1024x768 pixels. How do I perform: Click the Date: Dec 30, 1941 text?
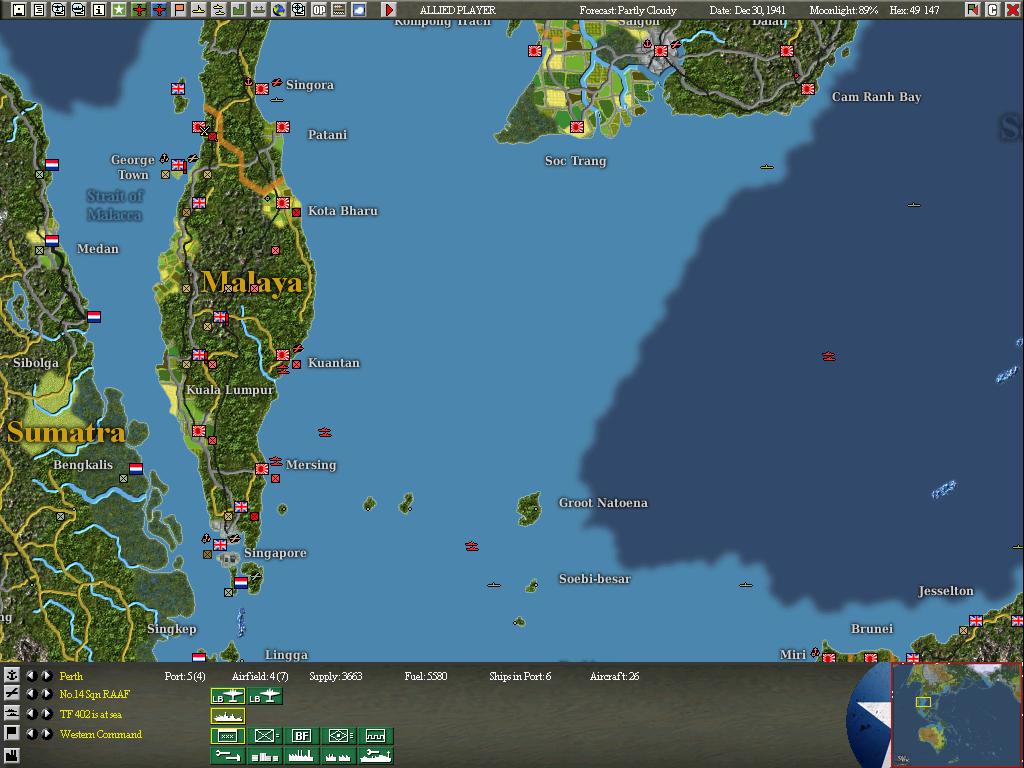[x=748, y=10]
